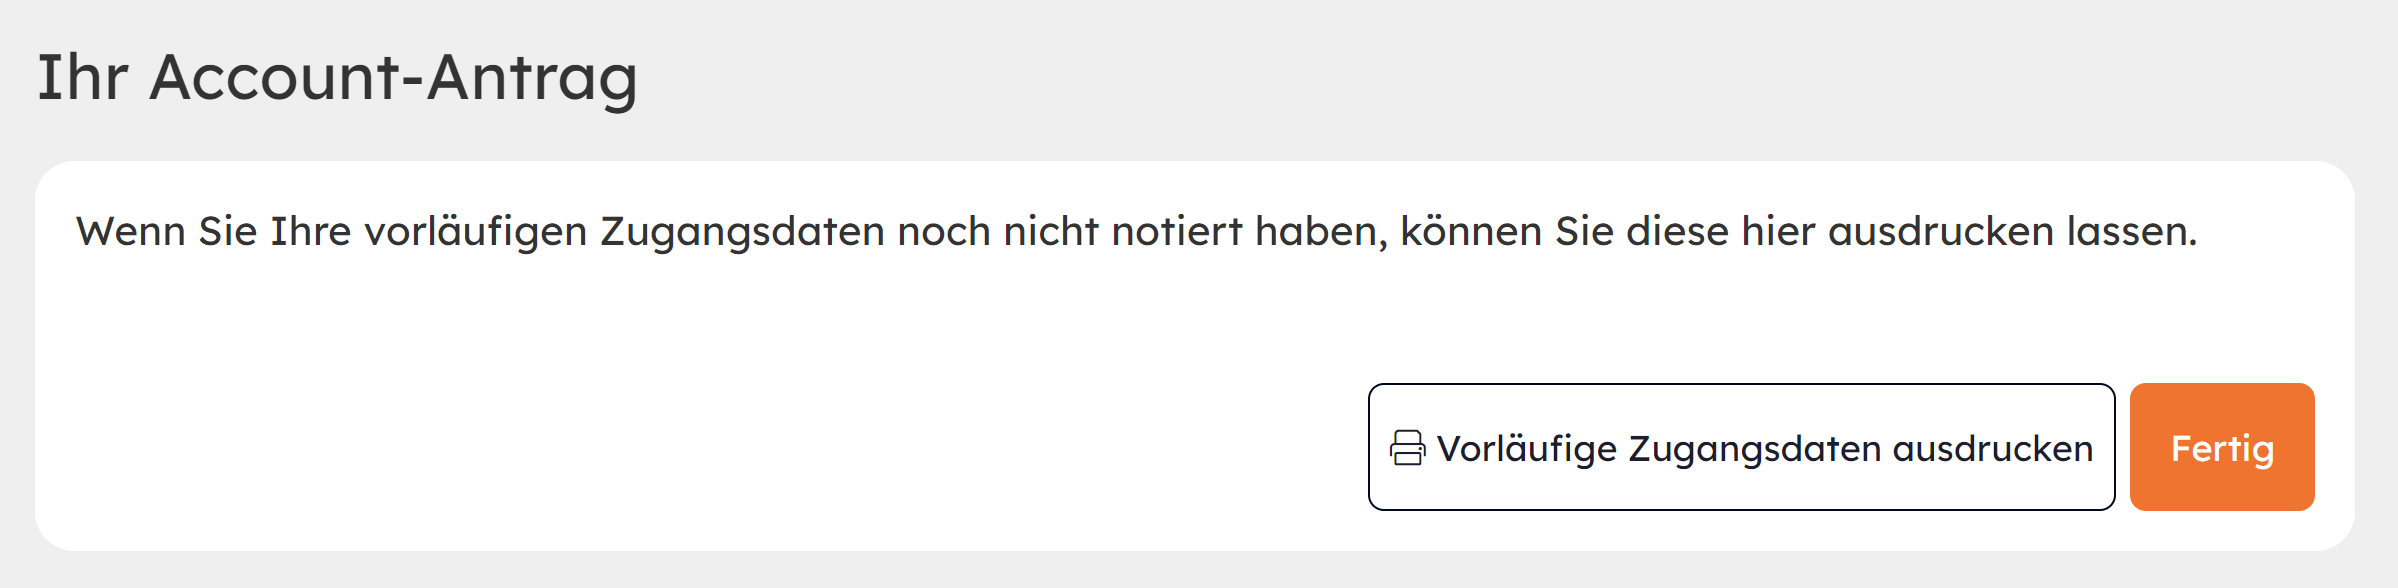This screenshot has height=588, width=2398.
Task: Click the orange Fertig button
Action: point(2221,447)
